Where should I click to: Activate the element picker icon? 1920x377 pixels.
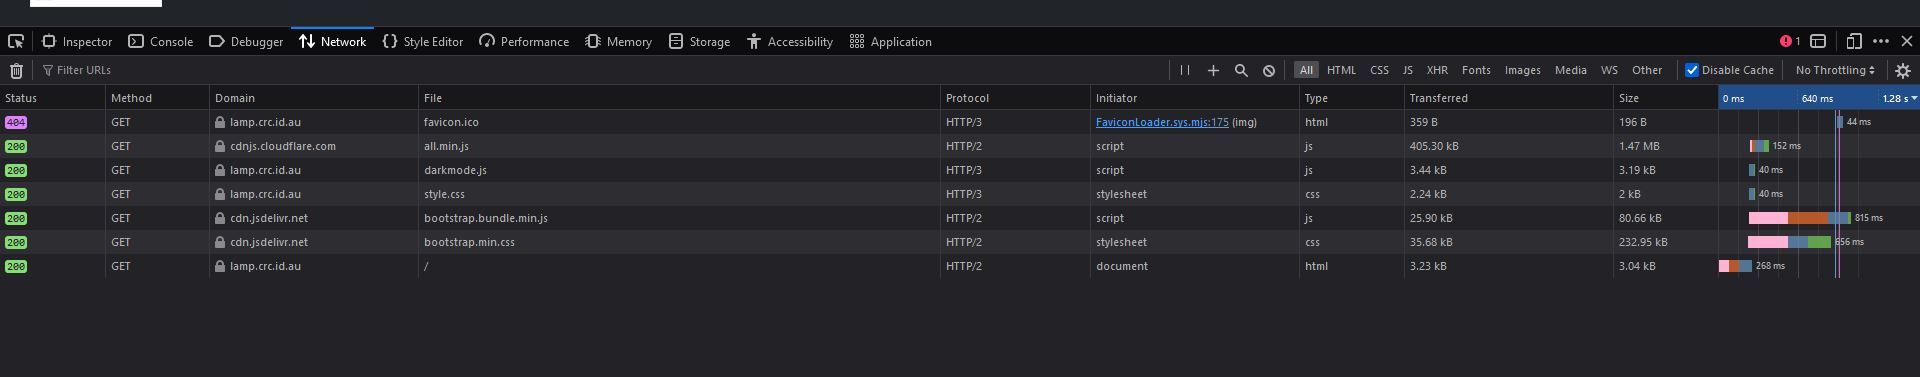[16, 41]
